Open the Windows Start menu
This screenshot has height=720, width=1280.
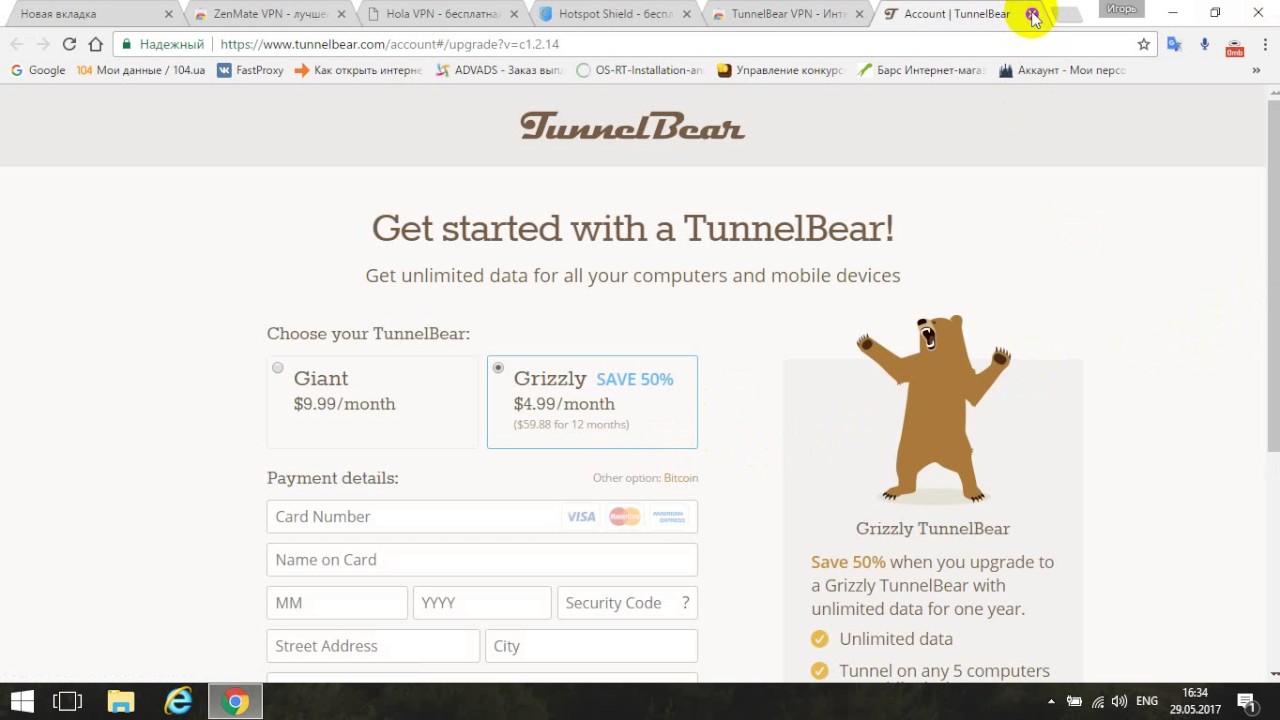[22, 701]
